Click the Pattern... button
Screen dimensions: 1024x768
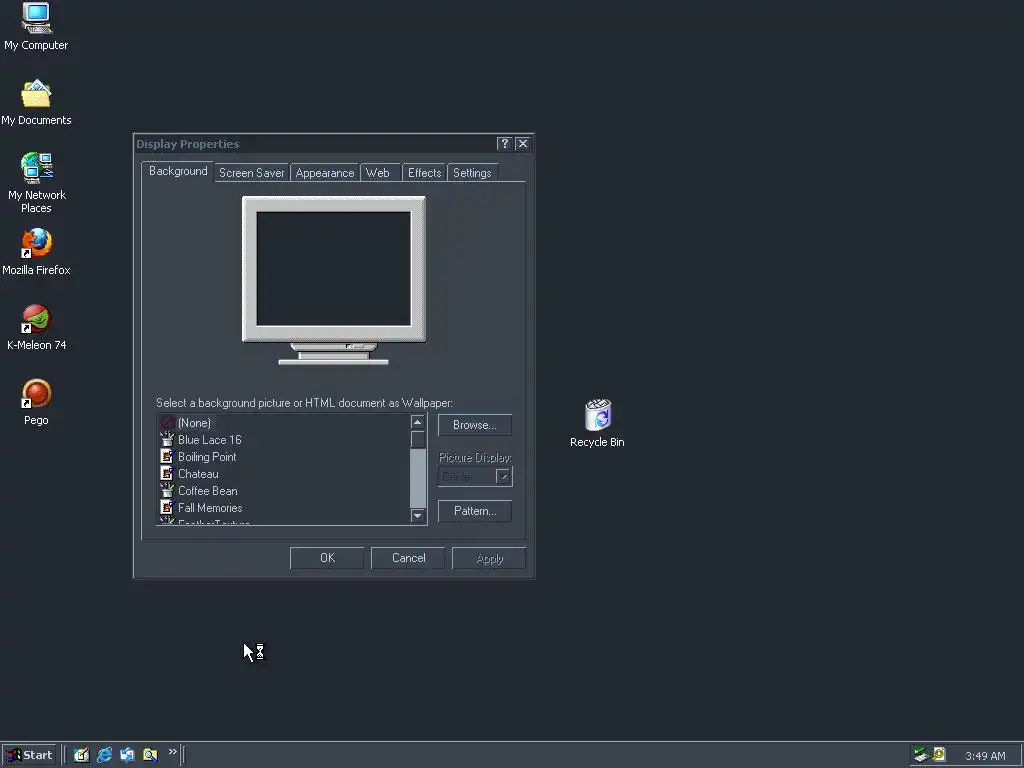tap(475, 511)
